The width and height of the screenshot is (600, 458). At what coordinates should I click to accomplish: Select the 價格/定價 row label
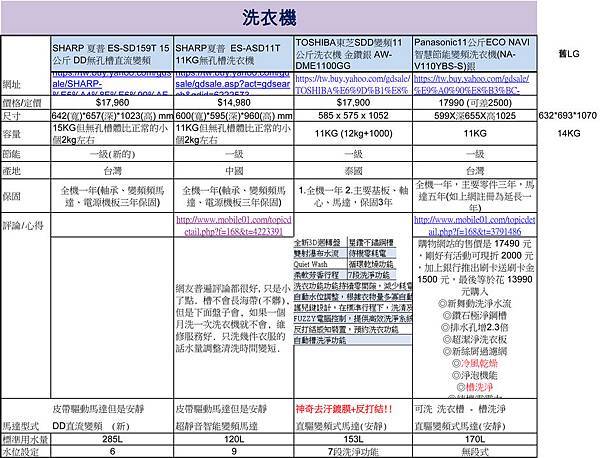(21, 103)
